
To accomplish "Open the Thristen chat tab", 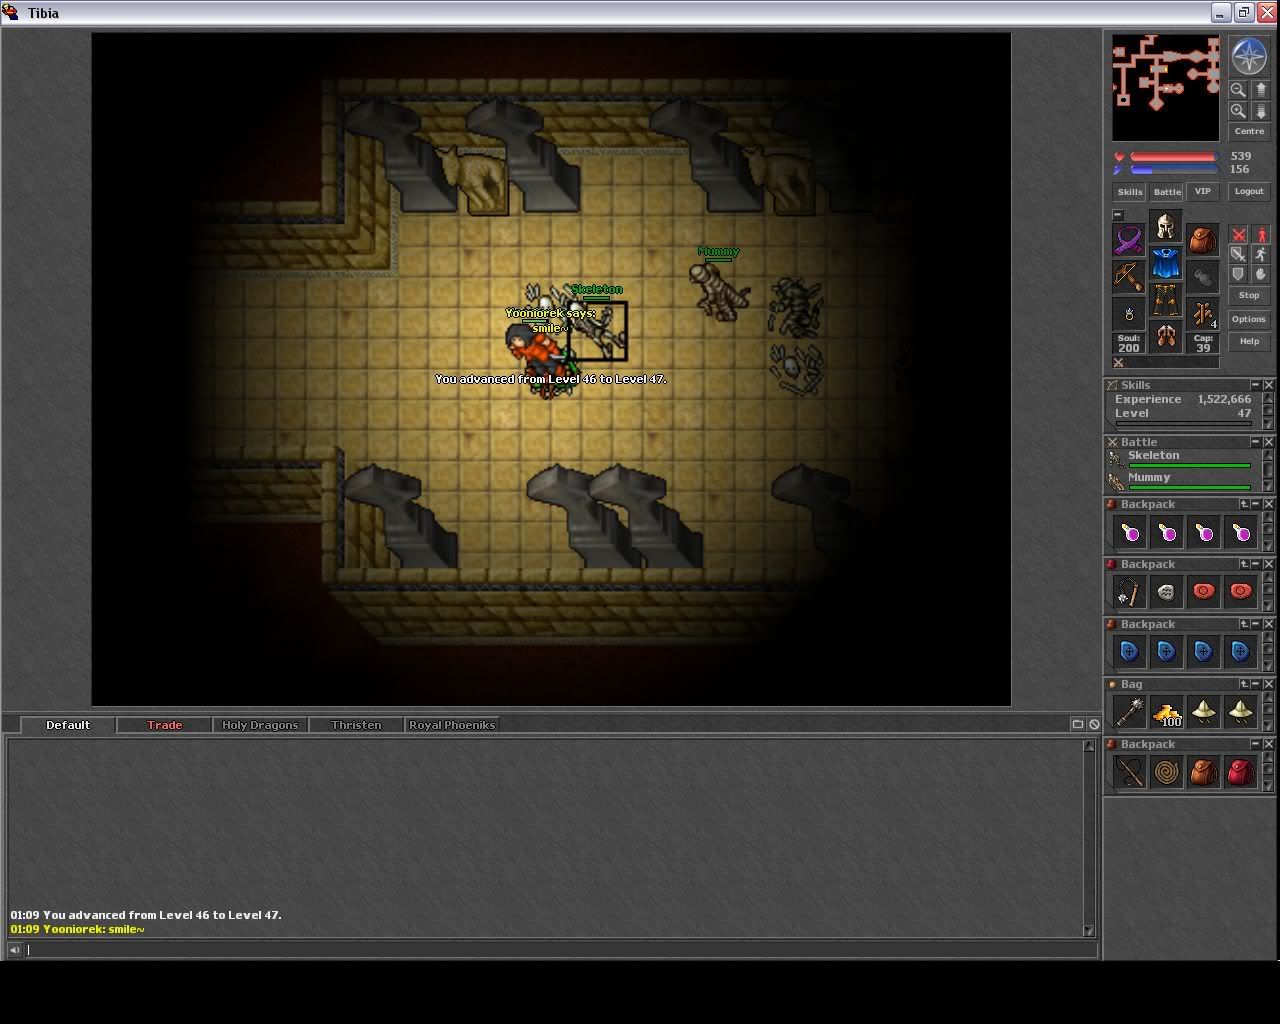I will coord(356,725).
